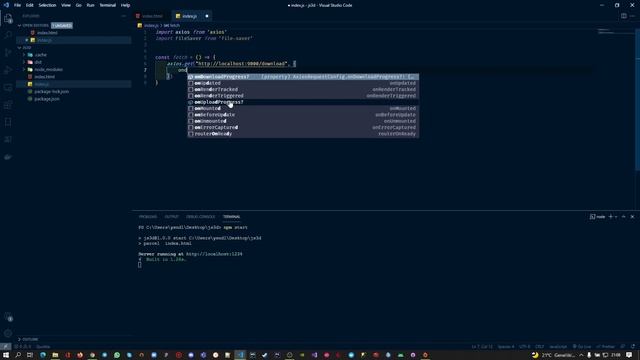Screen dimensions: 640x360
Task: Expand the Outline section
Action: (29, 339)
